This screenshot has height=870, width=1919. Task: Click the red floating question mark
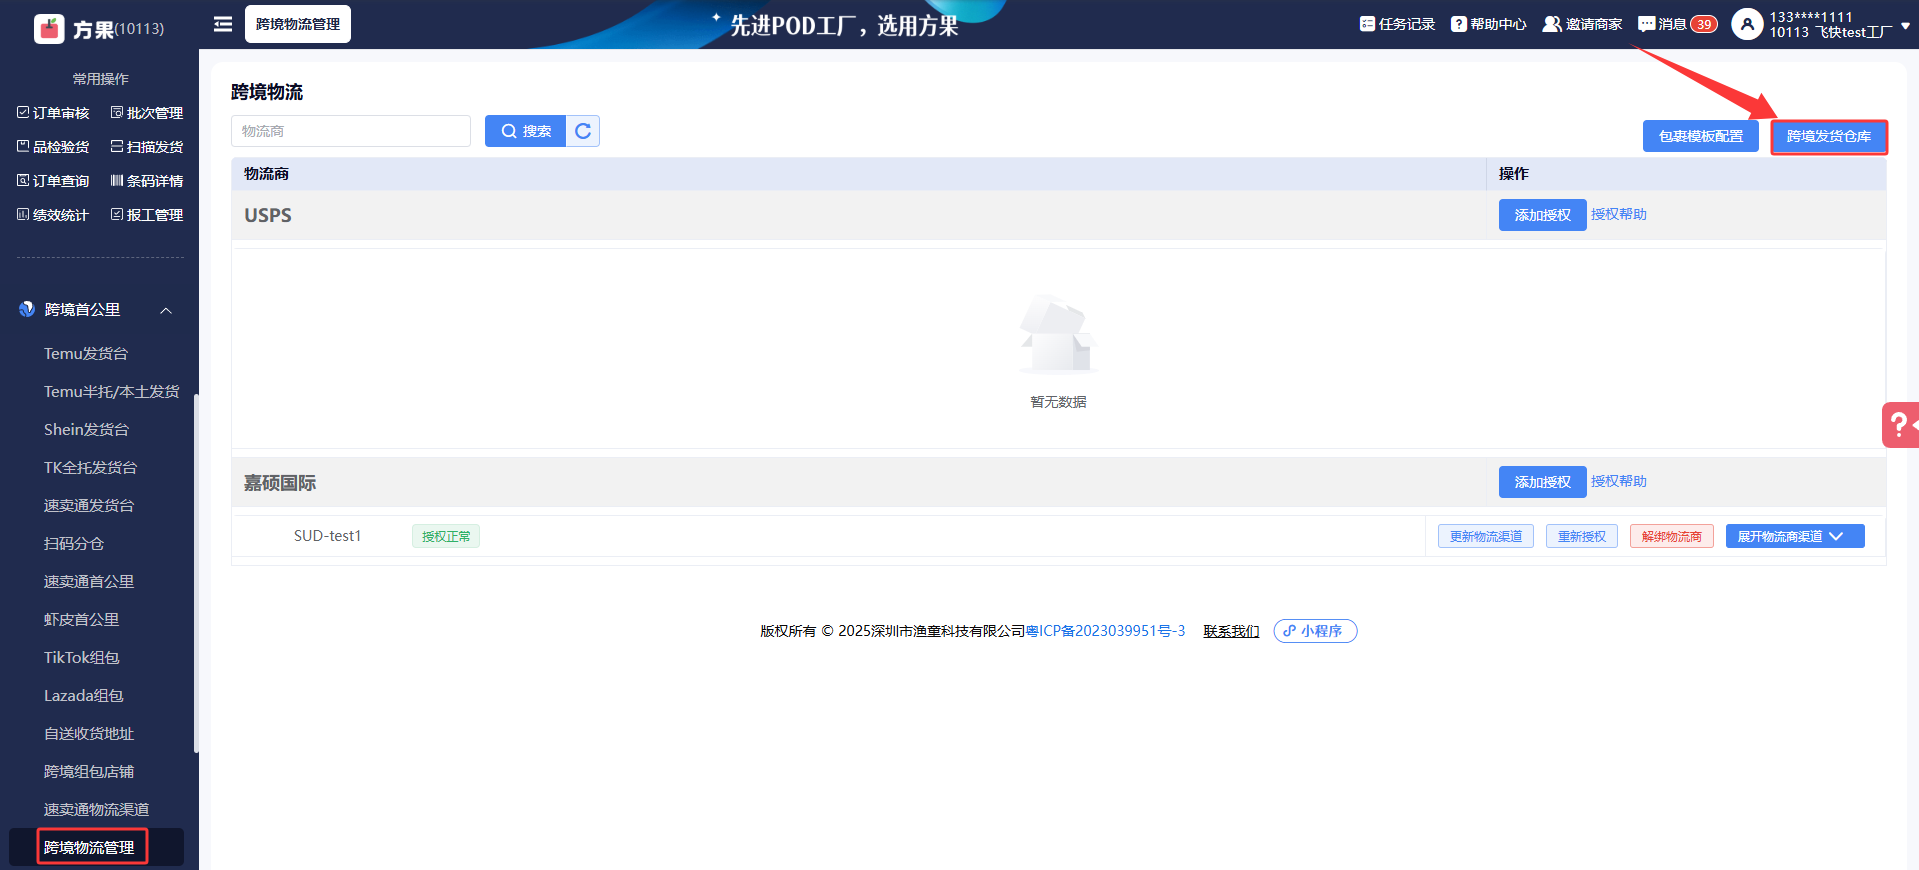pos(1899,425)
